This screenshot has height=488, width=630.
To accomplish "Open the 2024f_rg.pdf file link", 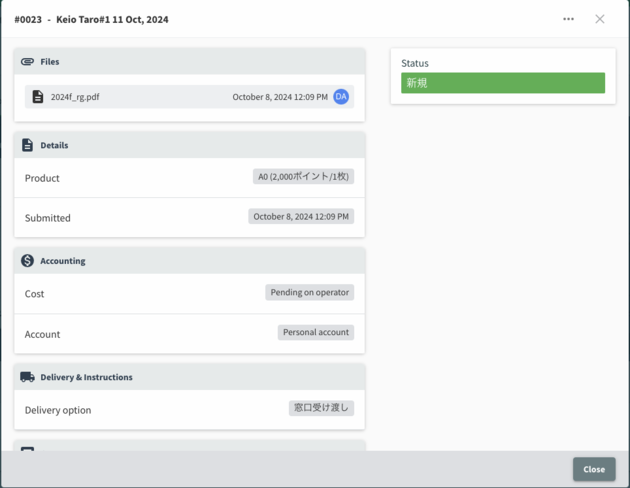I will [75, 97].
